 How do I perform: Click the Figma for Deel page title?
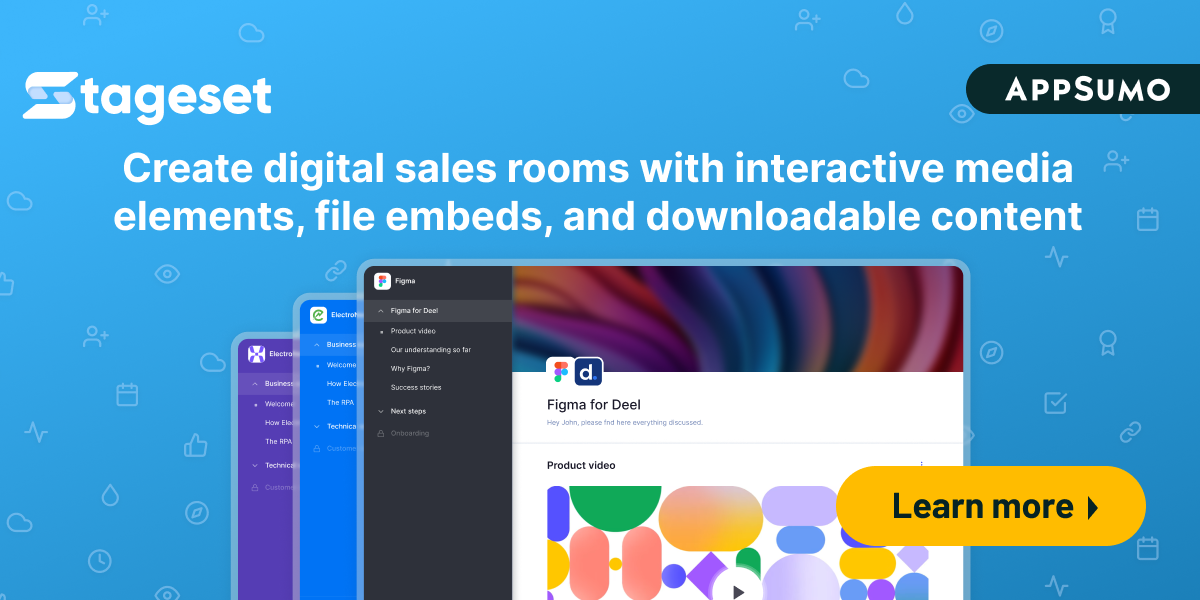coord(594,405)
